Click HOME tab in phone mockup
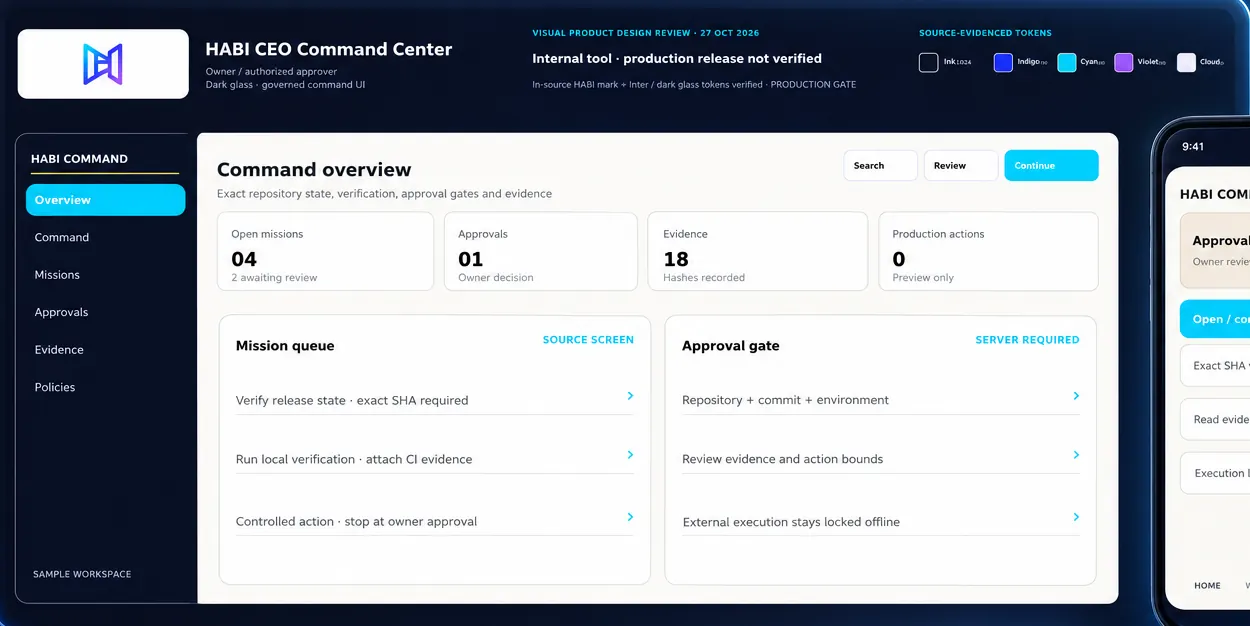1250x626 pixels. coord(1207,586)
